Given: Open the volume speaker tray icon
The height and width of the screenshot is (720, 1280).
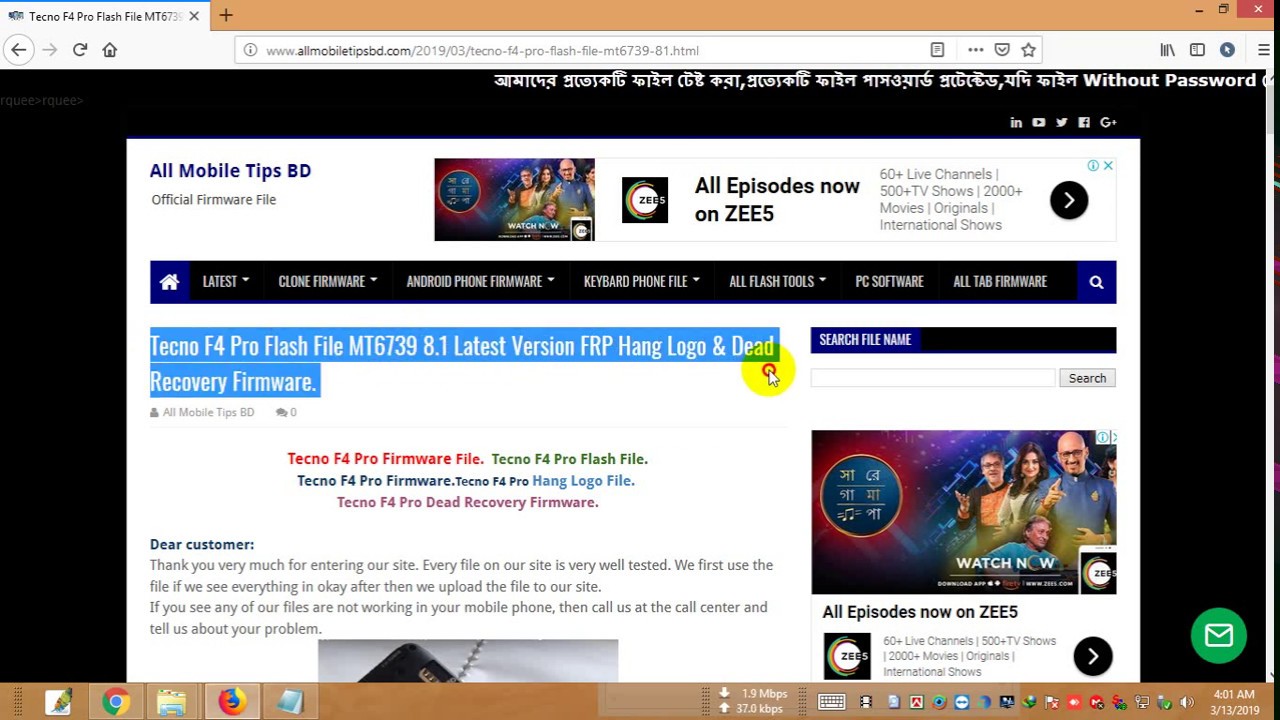Looking at the screenshot, I should pos(1187,702).
